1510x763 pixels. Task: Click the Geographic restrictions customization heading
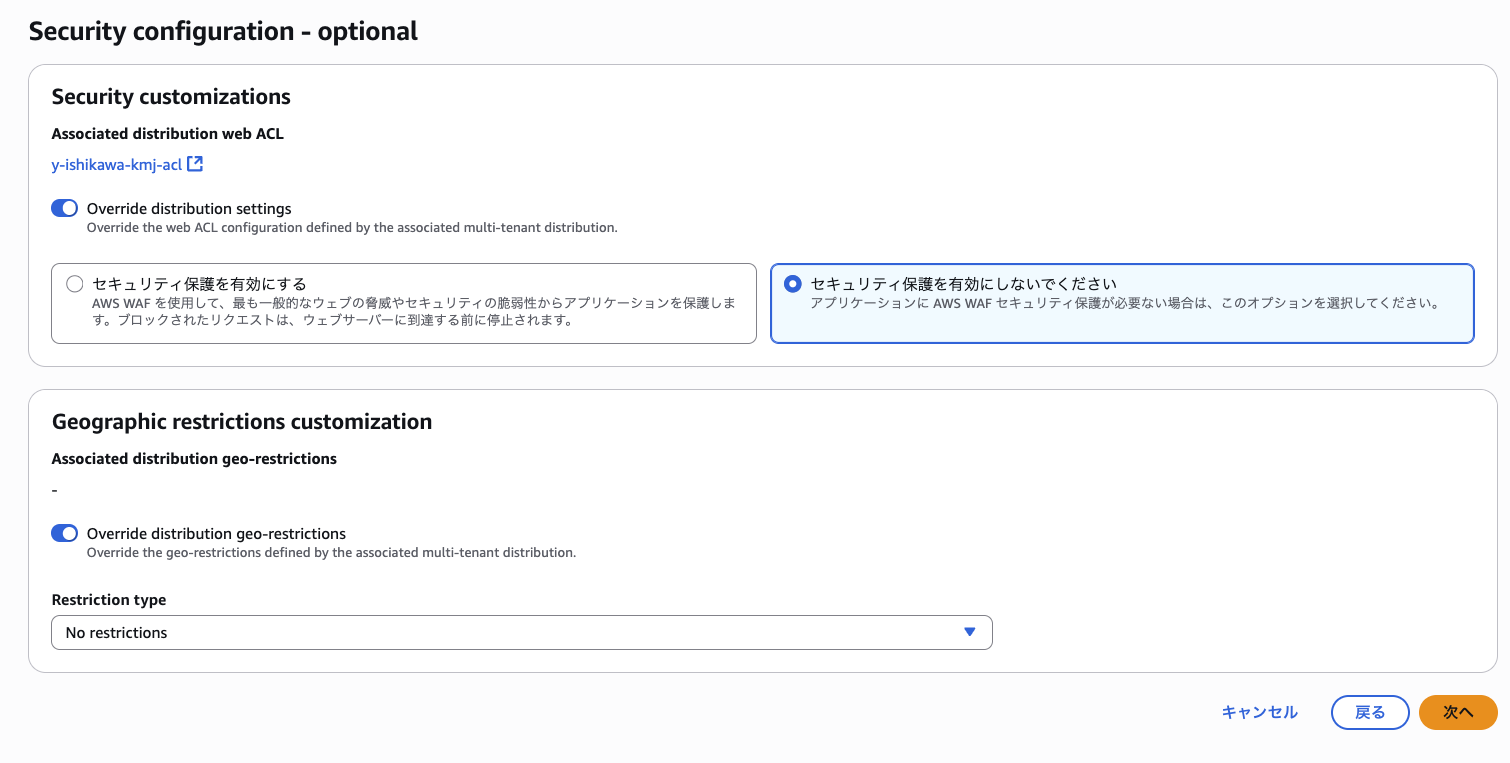point(241,421)
